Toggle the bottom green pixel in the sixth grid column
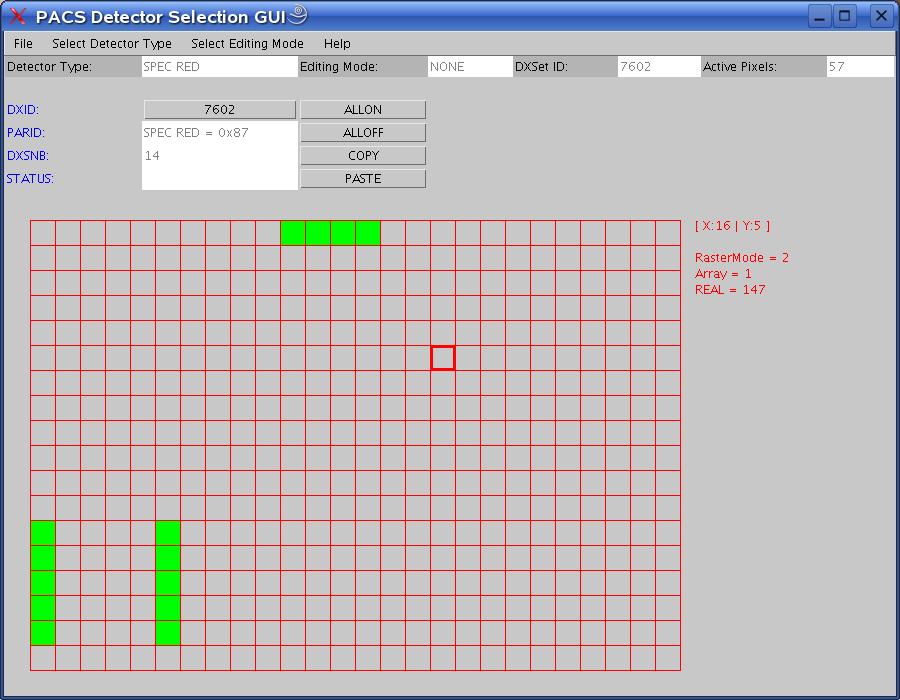The height and width of the screenshot is (700, 900). 168,633
